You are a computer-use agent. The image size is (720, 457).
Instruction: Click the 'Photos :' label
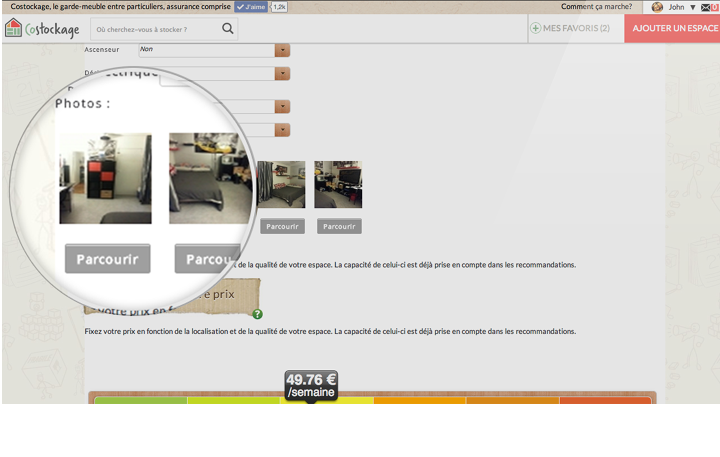(83, 104)
